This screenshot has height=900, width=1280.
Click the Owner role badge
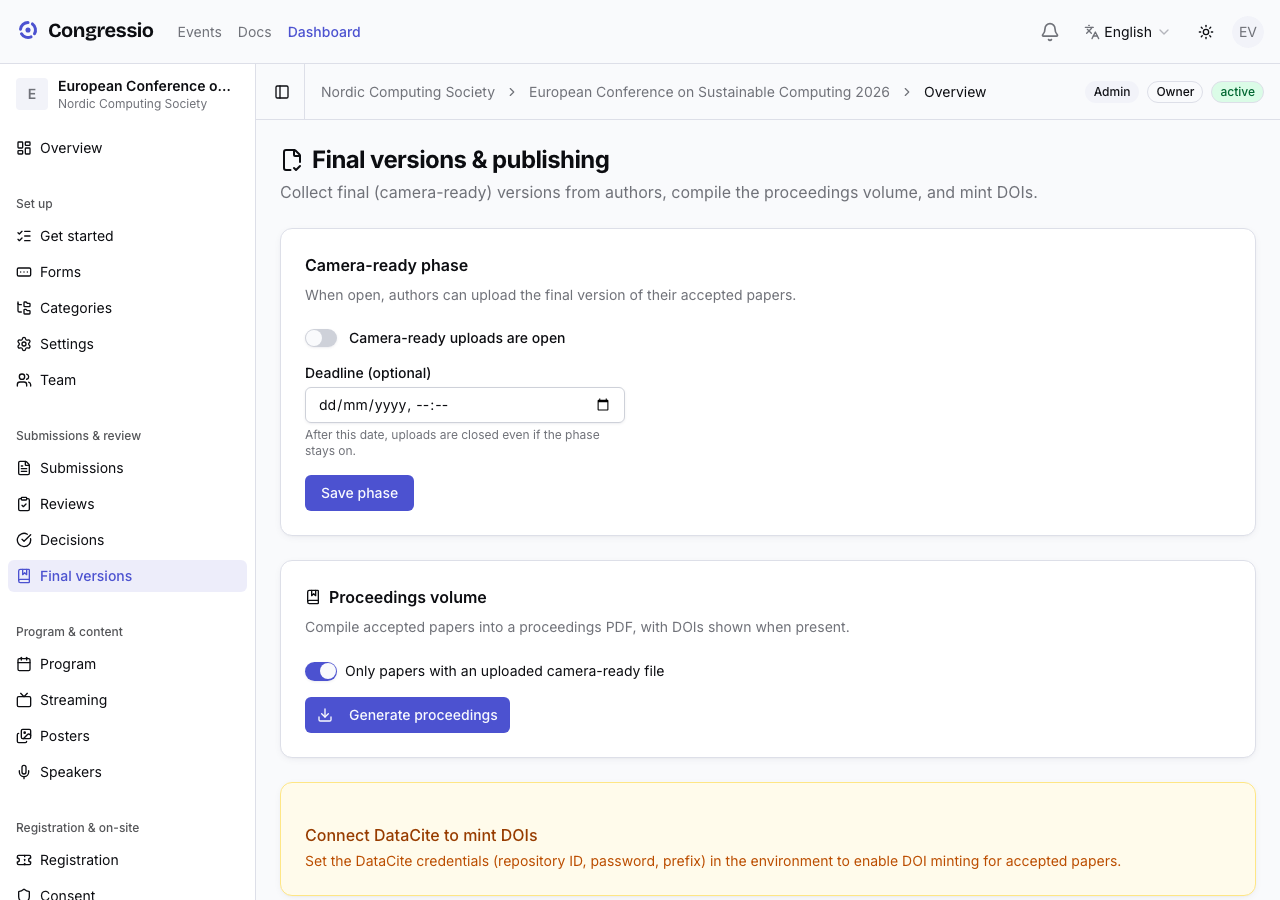(1175, 92)
